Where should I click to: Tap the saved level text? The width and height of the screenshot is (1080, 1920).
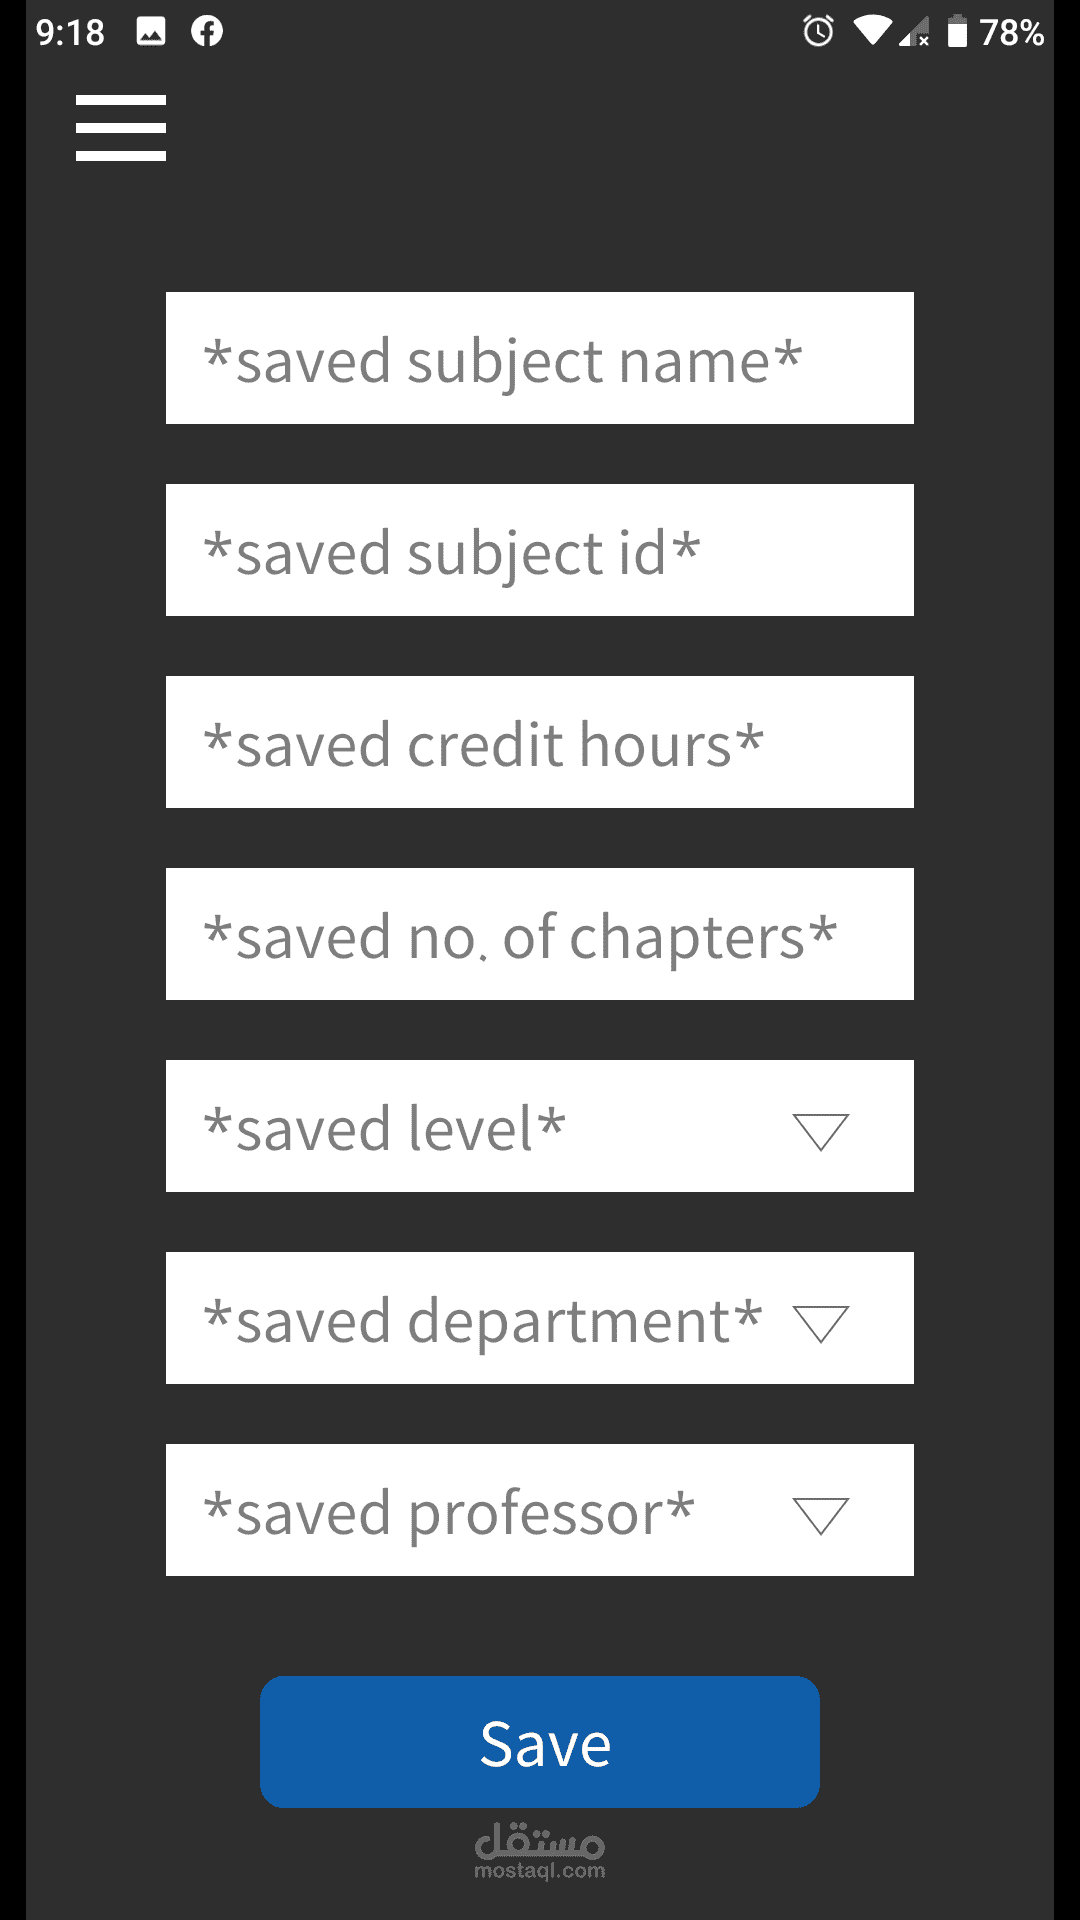(385, 1128)
